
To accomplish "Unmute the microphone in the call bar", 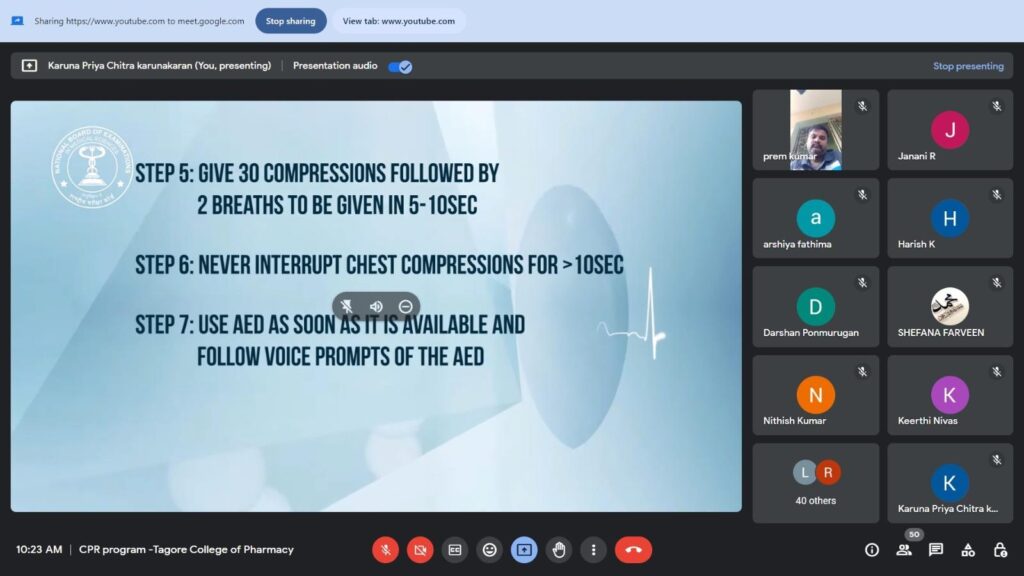I will 386,550.
